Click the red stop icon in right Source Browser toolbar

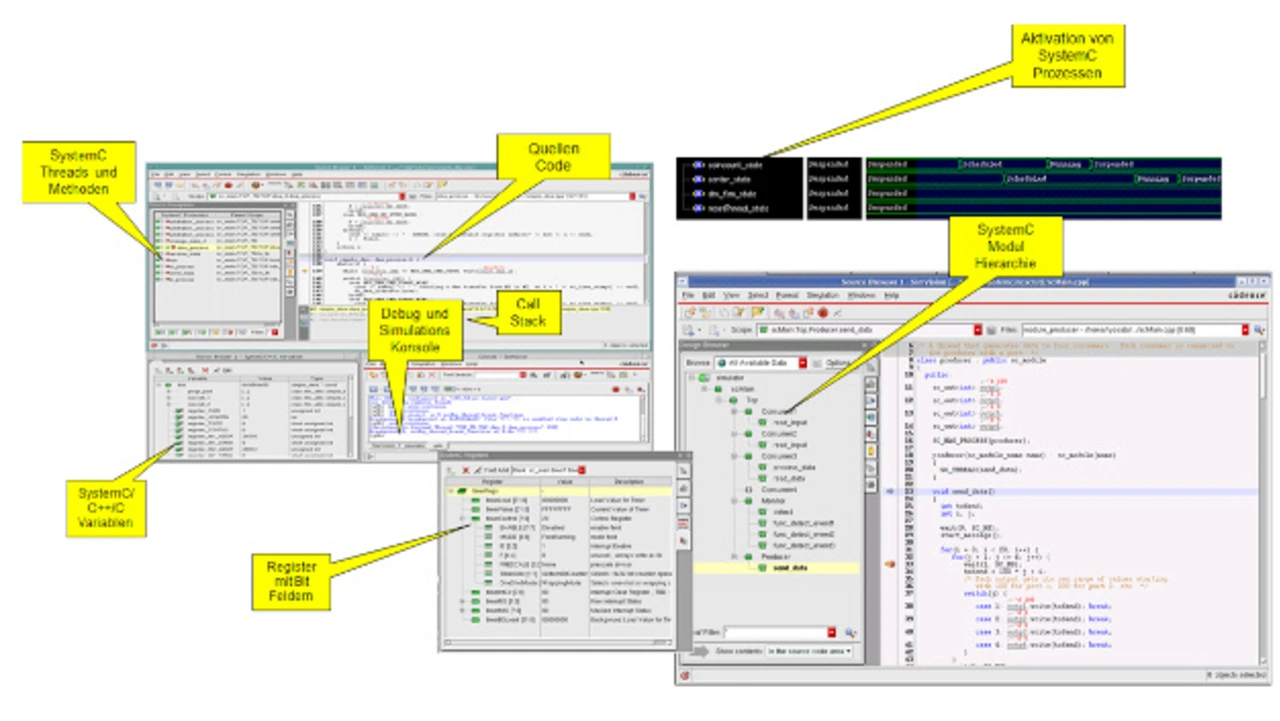pos(822,314)
